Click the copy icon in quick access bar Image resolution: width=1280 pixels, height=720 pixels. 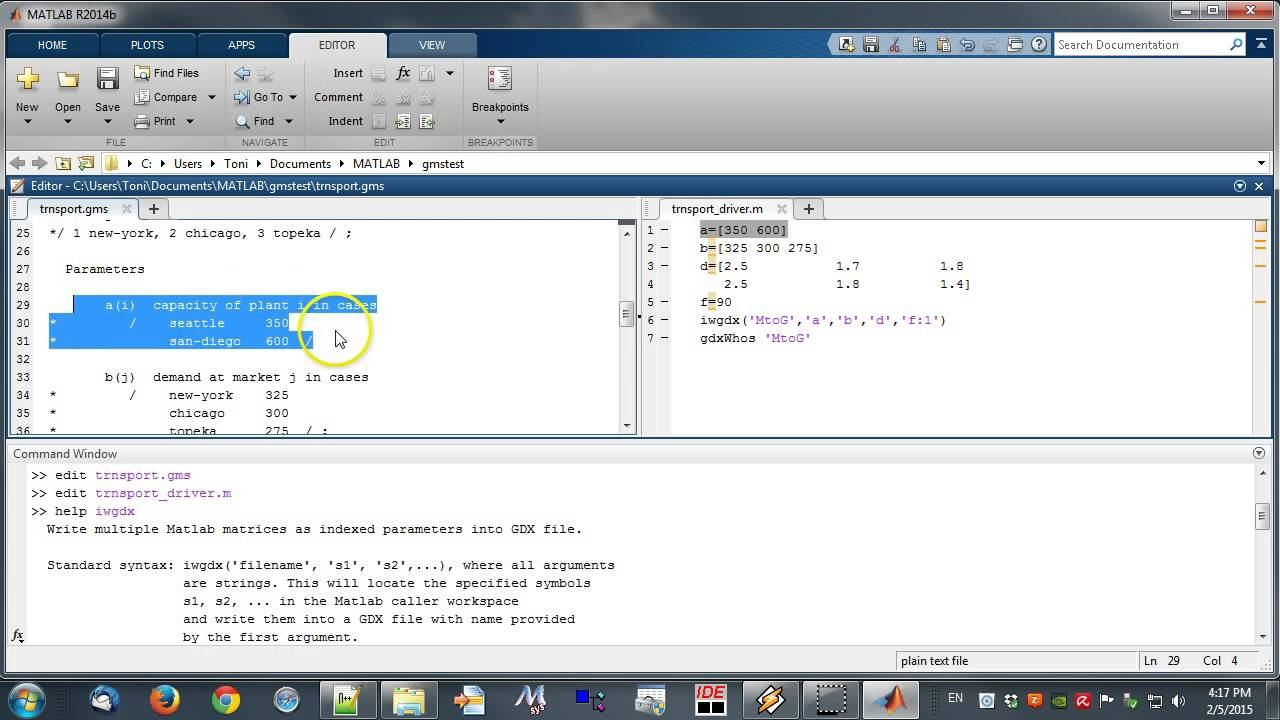pyautogui.click(x=918, y=44)
